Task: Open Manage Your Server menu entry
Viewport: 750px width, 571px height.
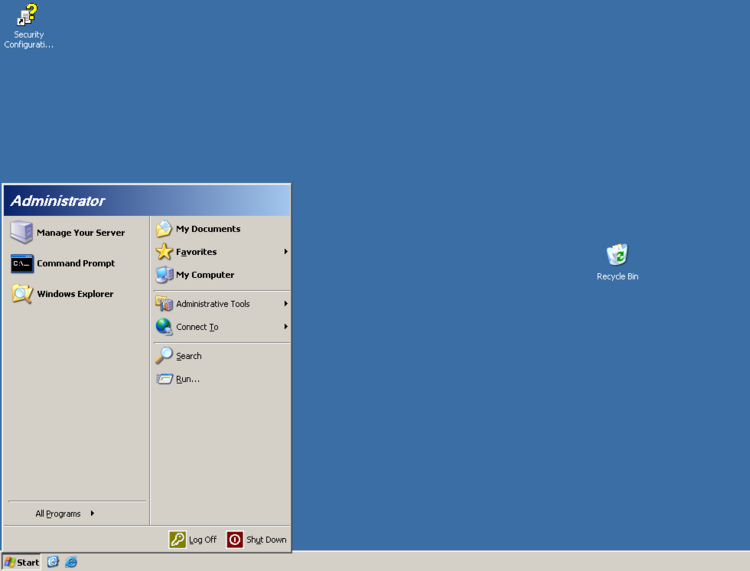Action: [x=77, y=232]
